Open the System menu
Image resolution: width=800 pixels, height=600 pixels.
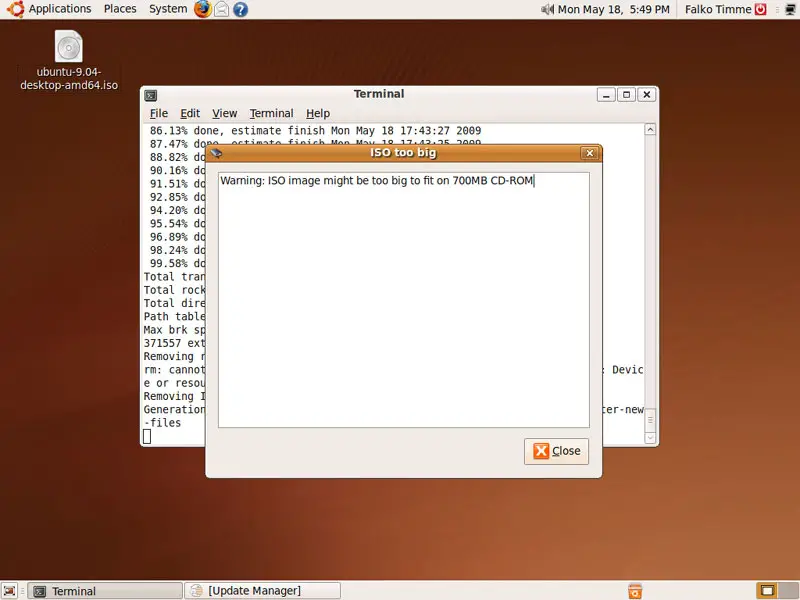click(x=168, y=9)
